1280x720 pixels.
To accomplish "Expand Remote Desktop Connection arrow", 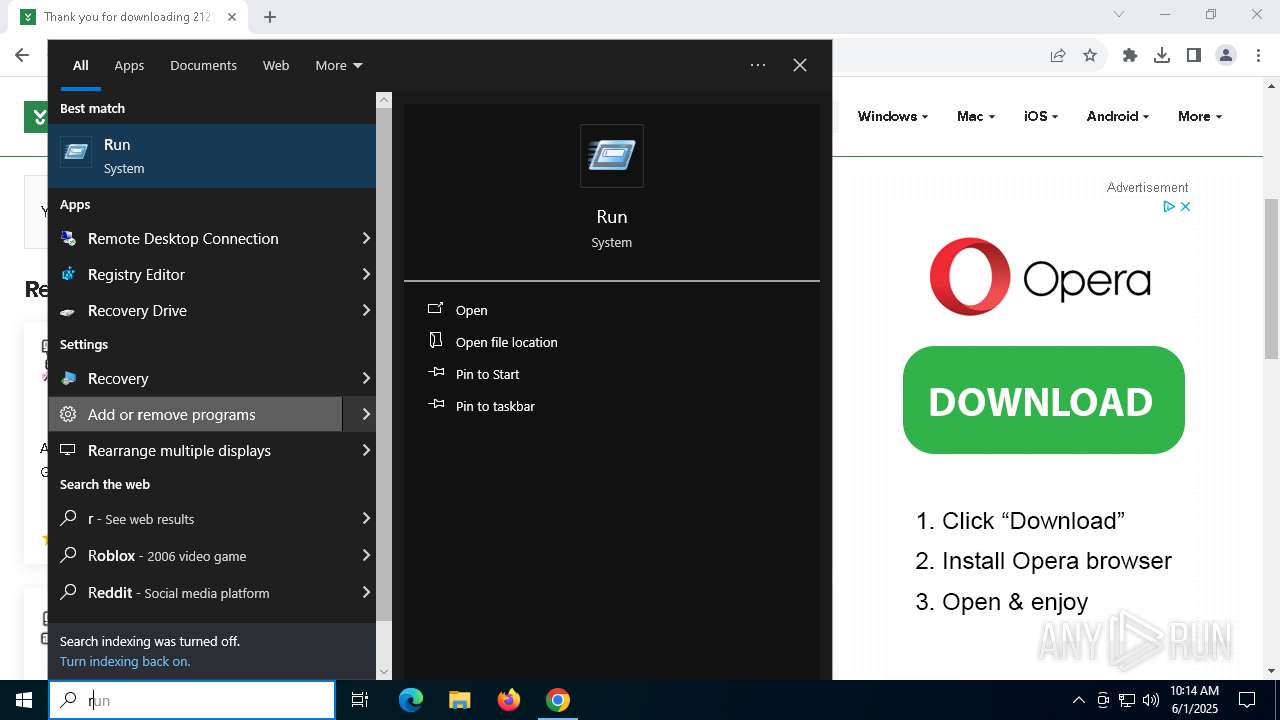I will [x=366, y=238].
